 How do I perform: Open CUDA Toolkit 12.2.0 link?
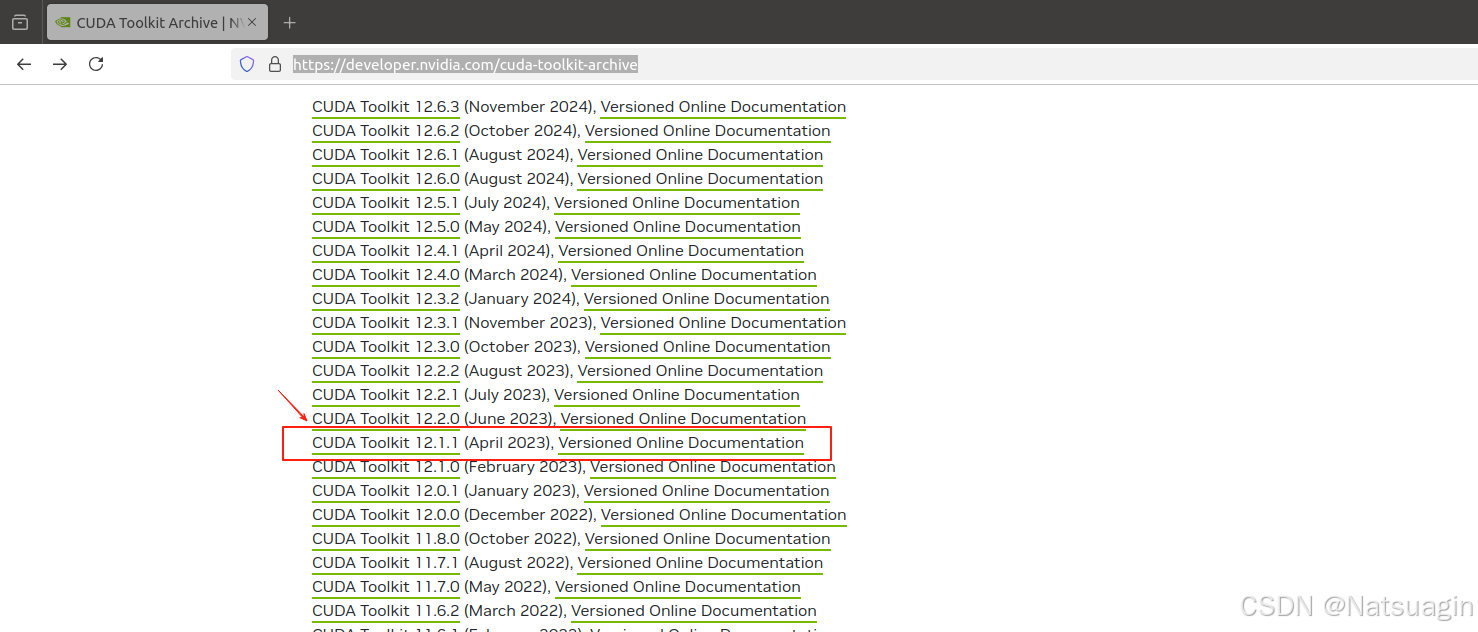pyautogui.click(x=386, y=419)
